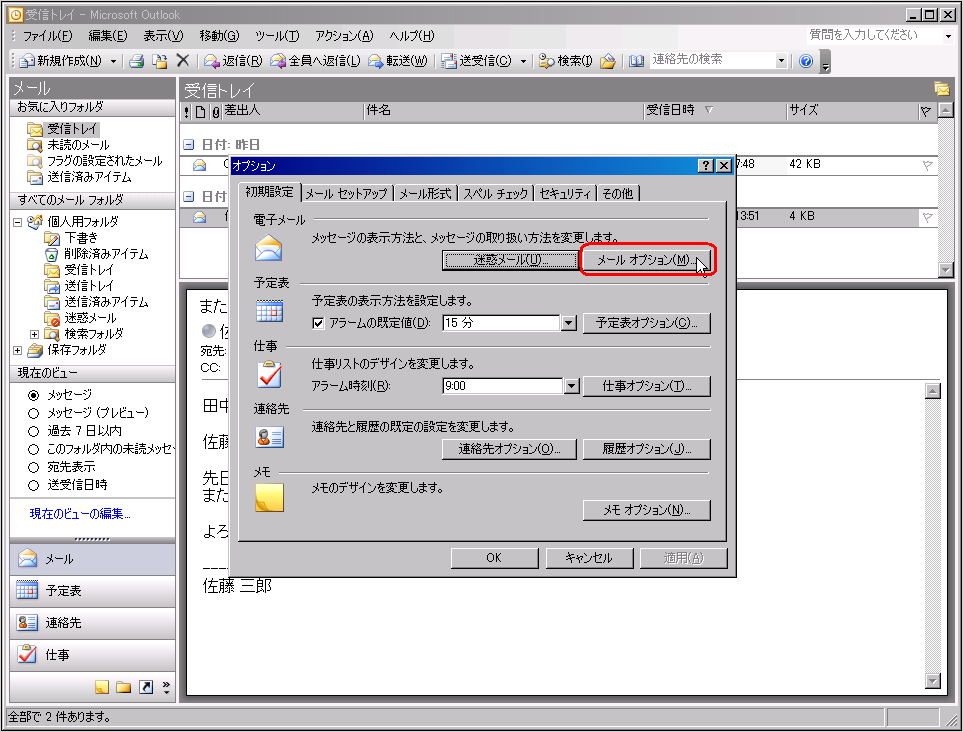Toggle the アラームの既定値 checkbox
963x732 pixels.
pos(318,323)
